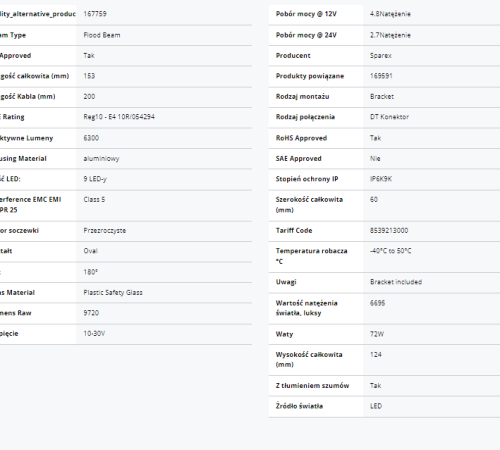Click the 169591 related product number
Image resolution: width=500 pixels, height=450 pixels.
381,76
